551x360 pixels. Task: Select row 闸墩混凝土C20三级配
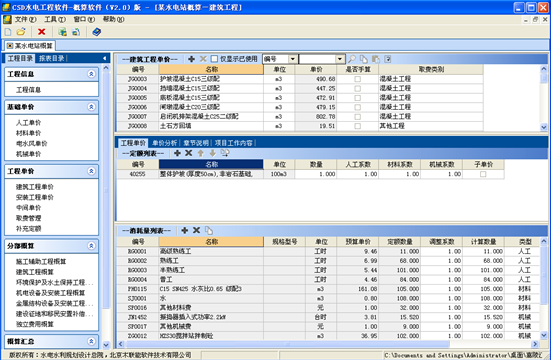[x=300, y=107]
